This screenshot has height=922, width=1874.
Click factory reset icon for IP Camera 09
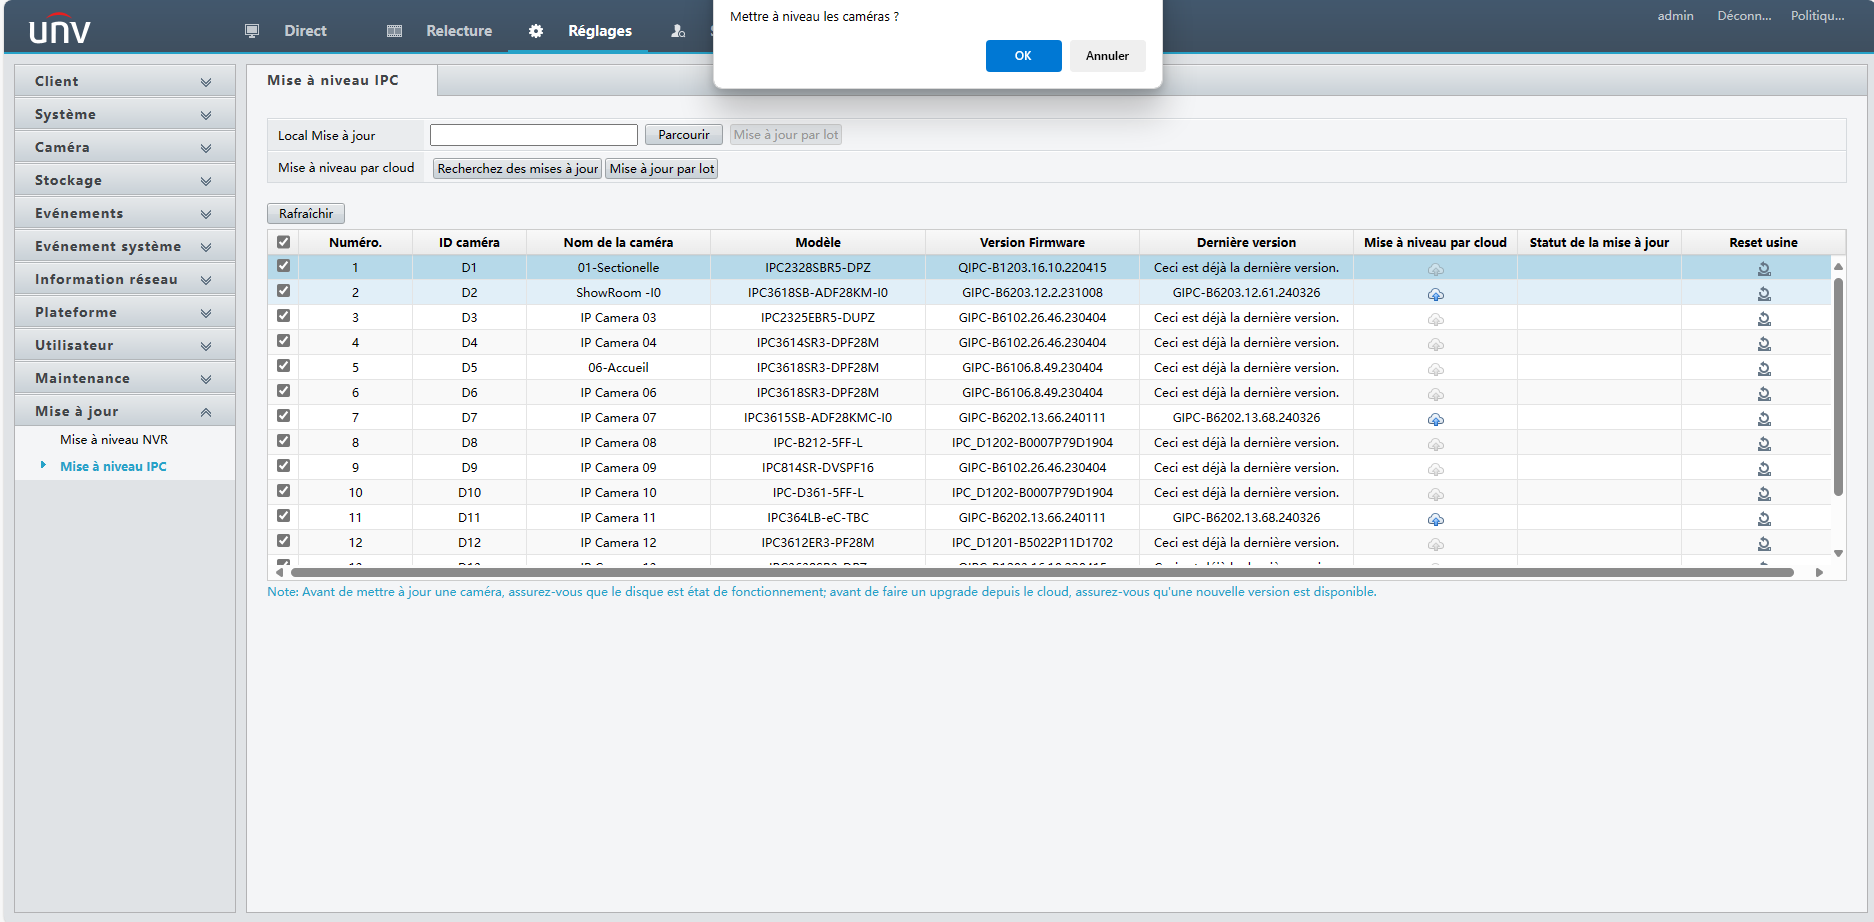point(1763,468)
